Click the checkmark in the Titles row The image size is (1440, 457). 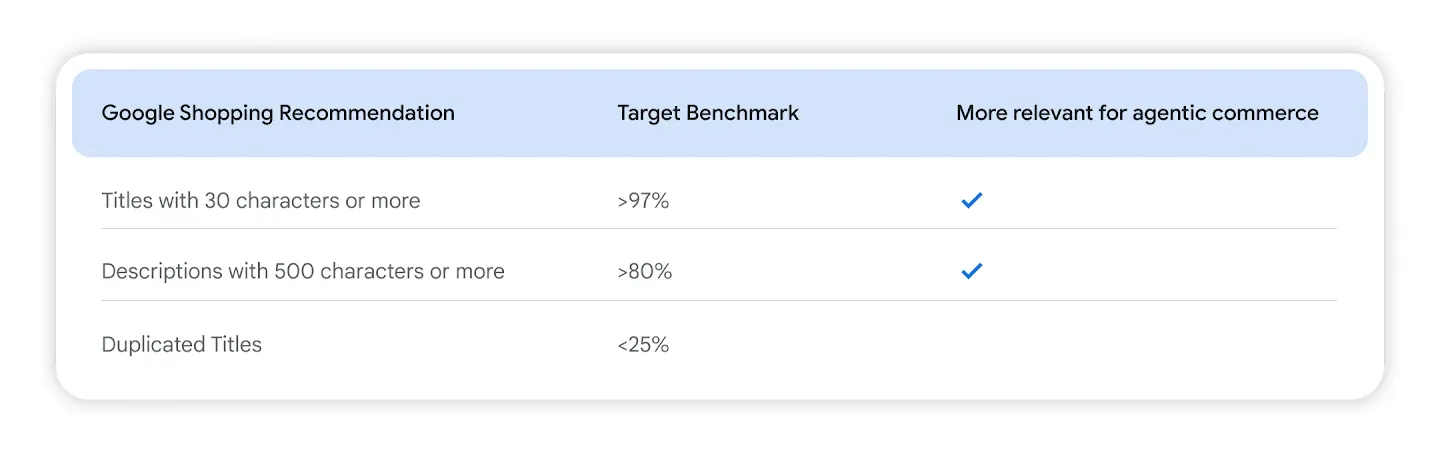971,200
